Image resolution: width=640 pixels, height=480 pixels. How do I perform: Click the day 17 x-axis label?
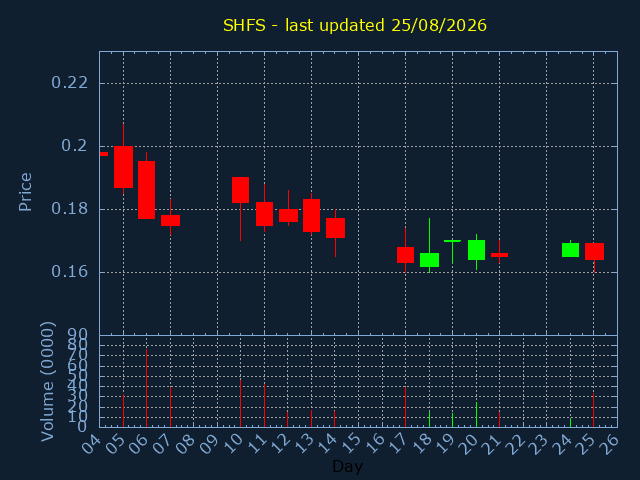[x=398, y=444]
